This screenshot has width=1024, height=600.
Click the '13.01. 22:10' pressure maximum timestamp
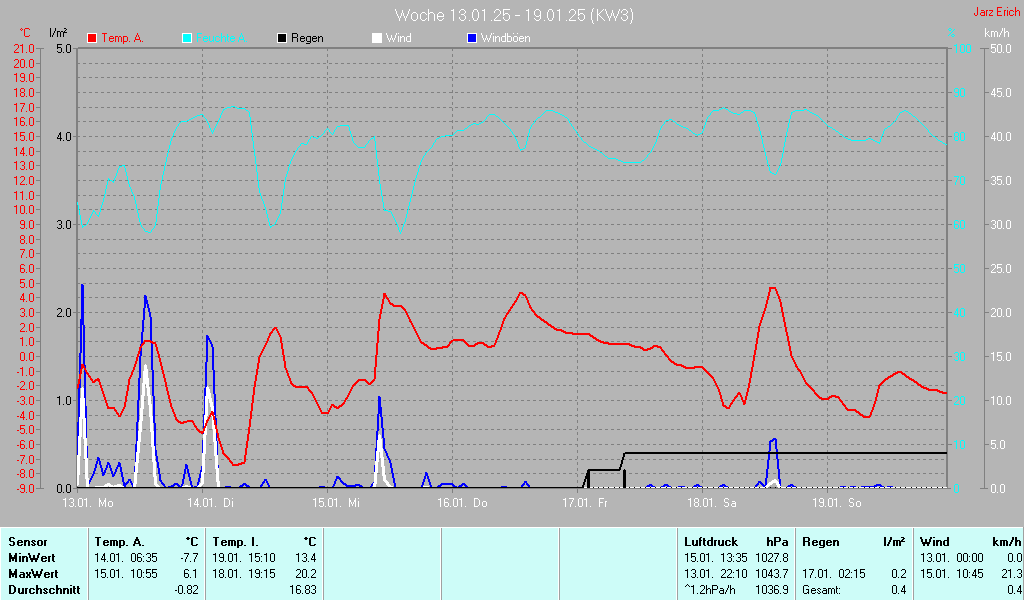coord(716,574)
